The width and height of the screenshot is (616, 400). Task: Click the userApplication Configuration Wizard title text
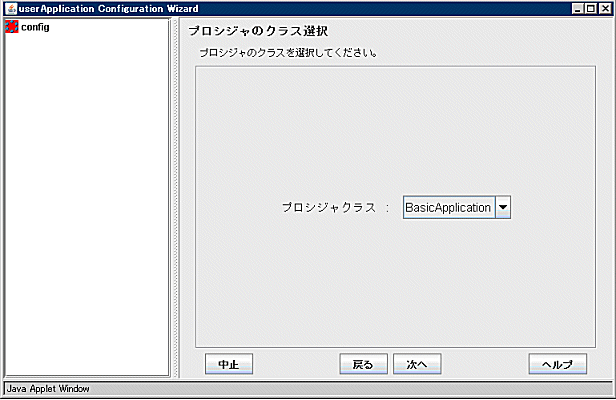108,9
